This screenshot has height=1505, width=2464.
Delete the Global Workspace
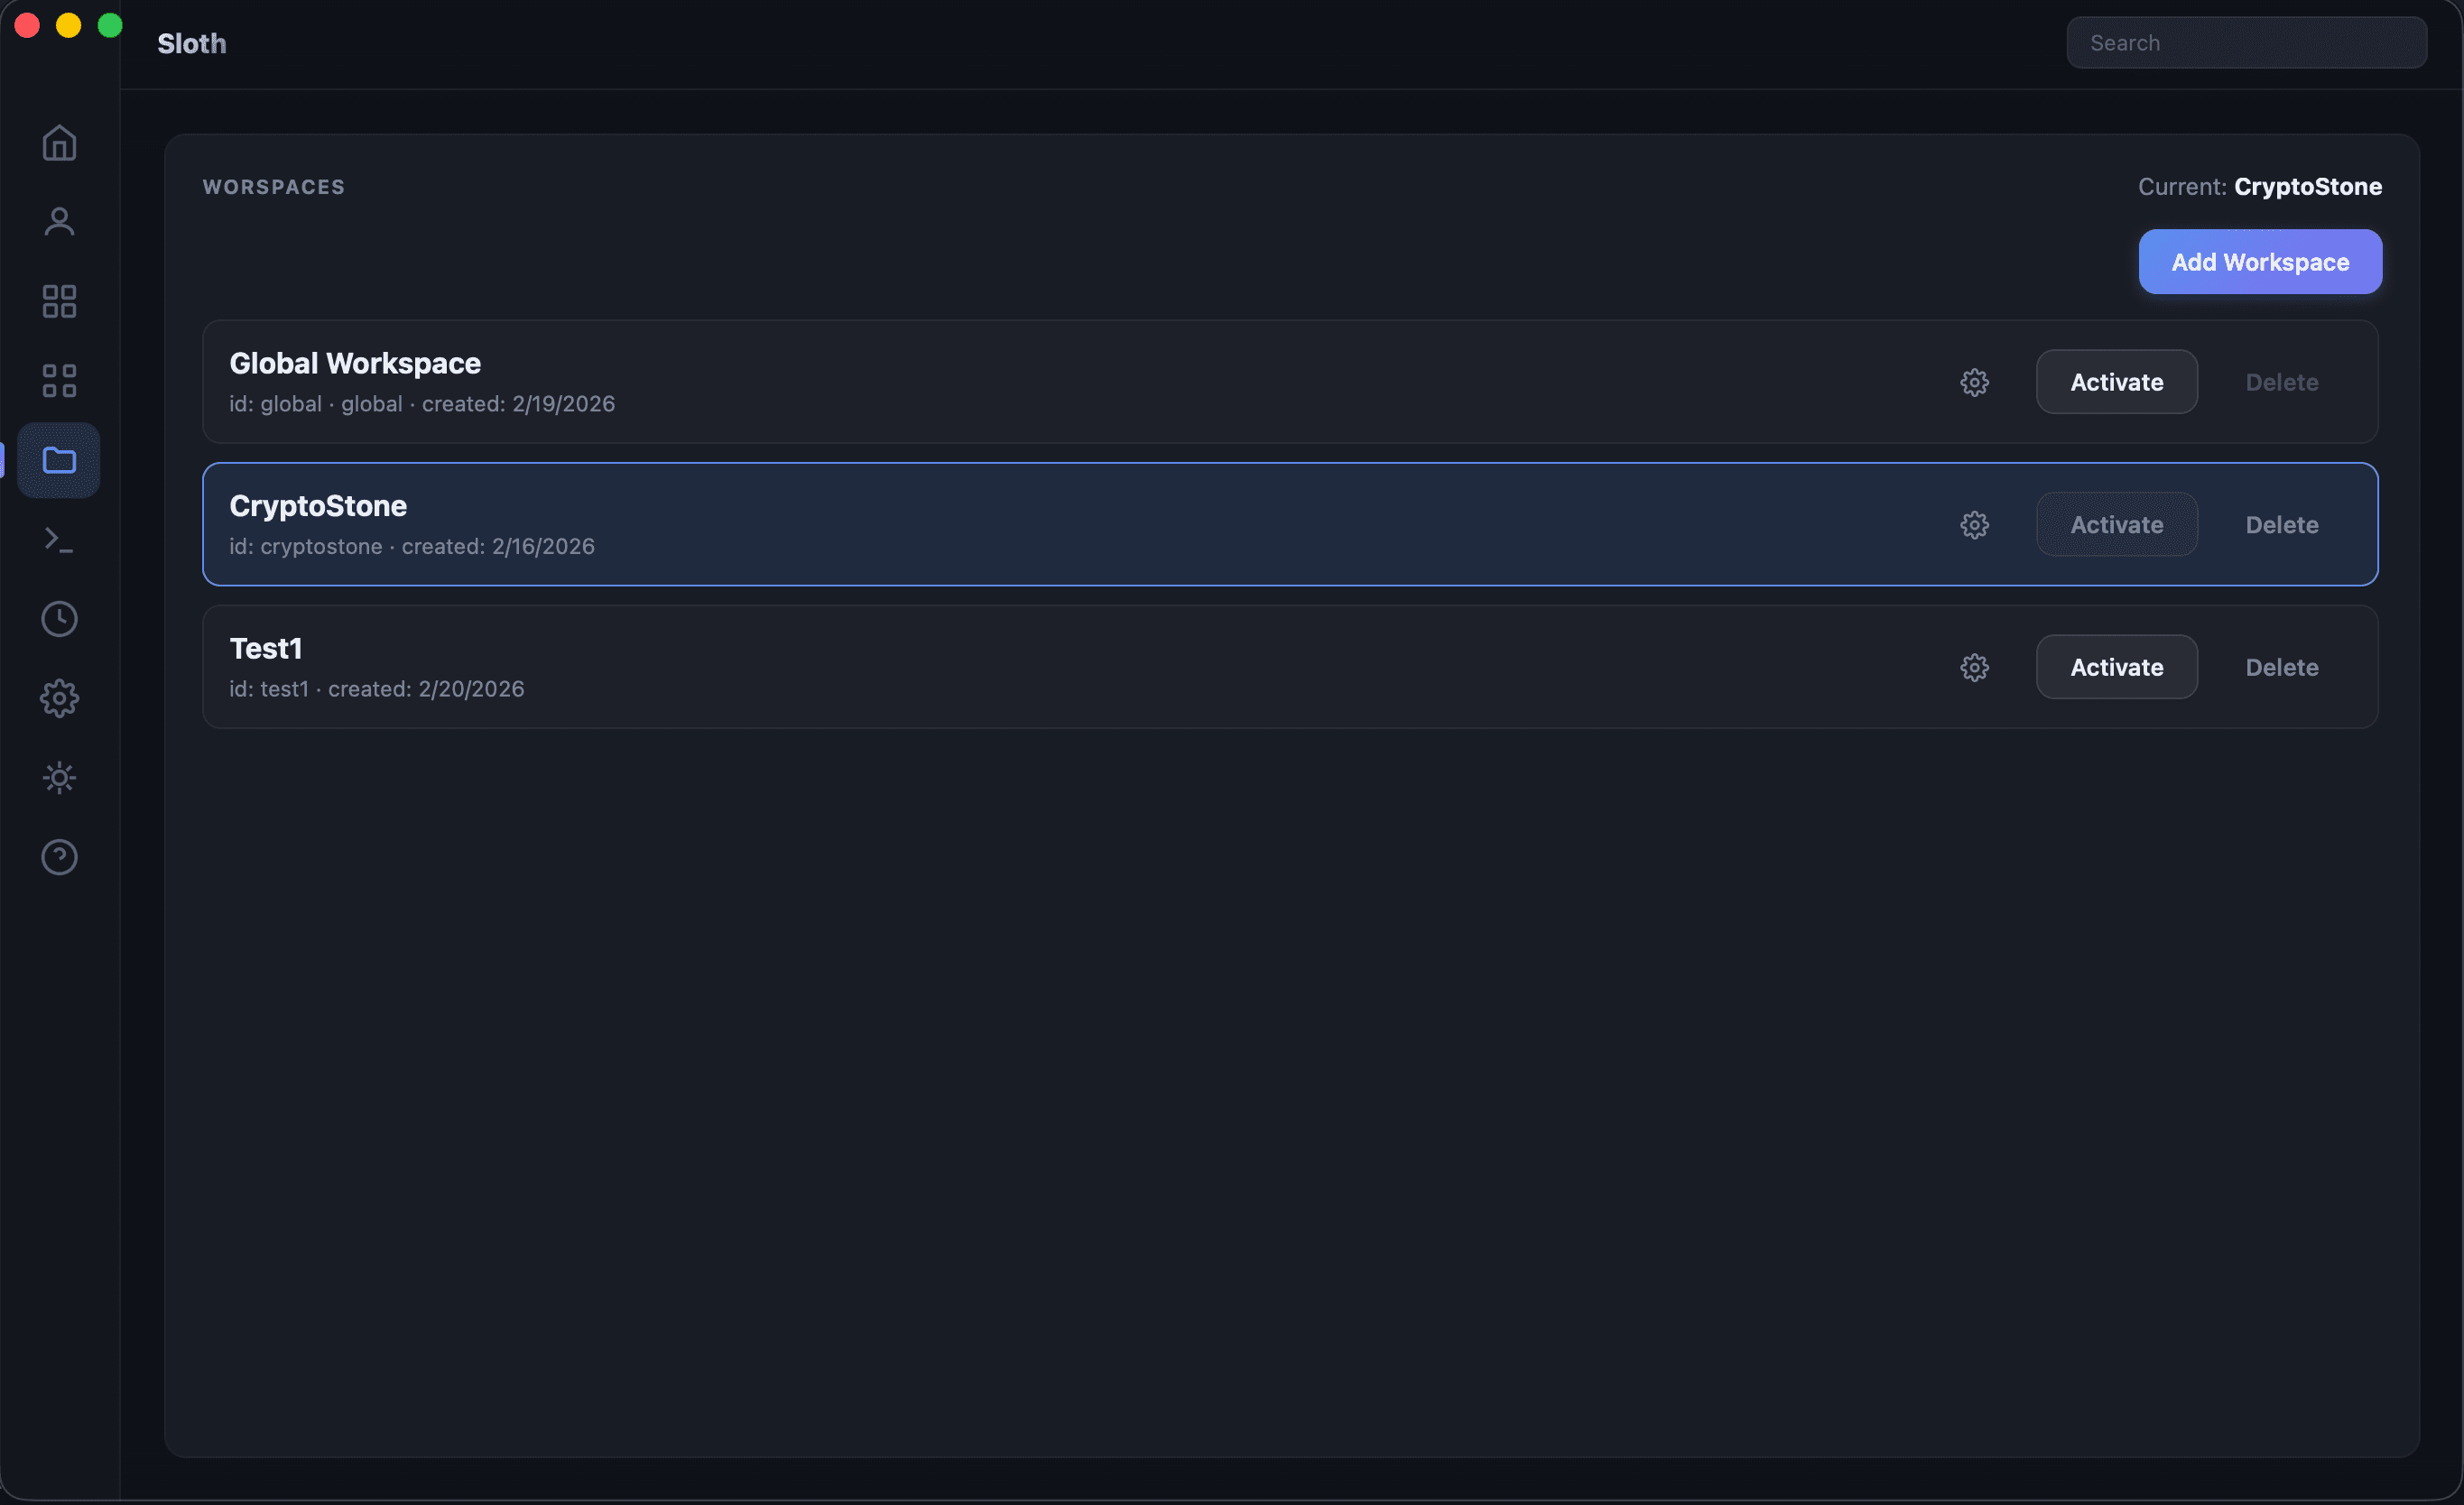2282,381
